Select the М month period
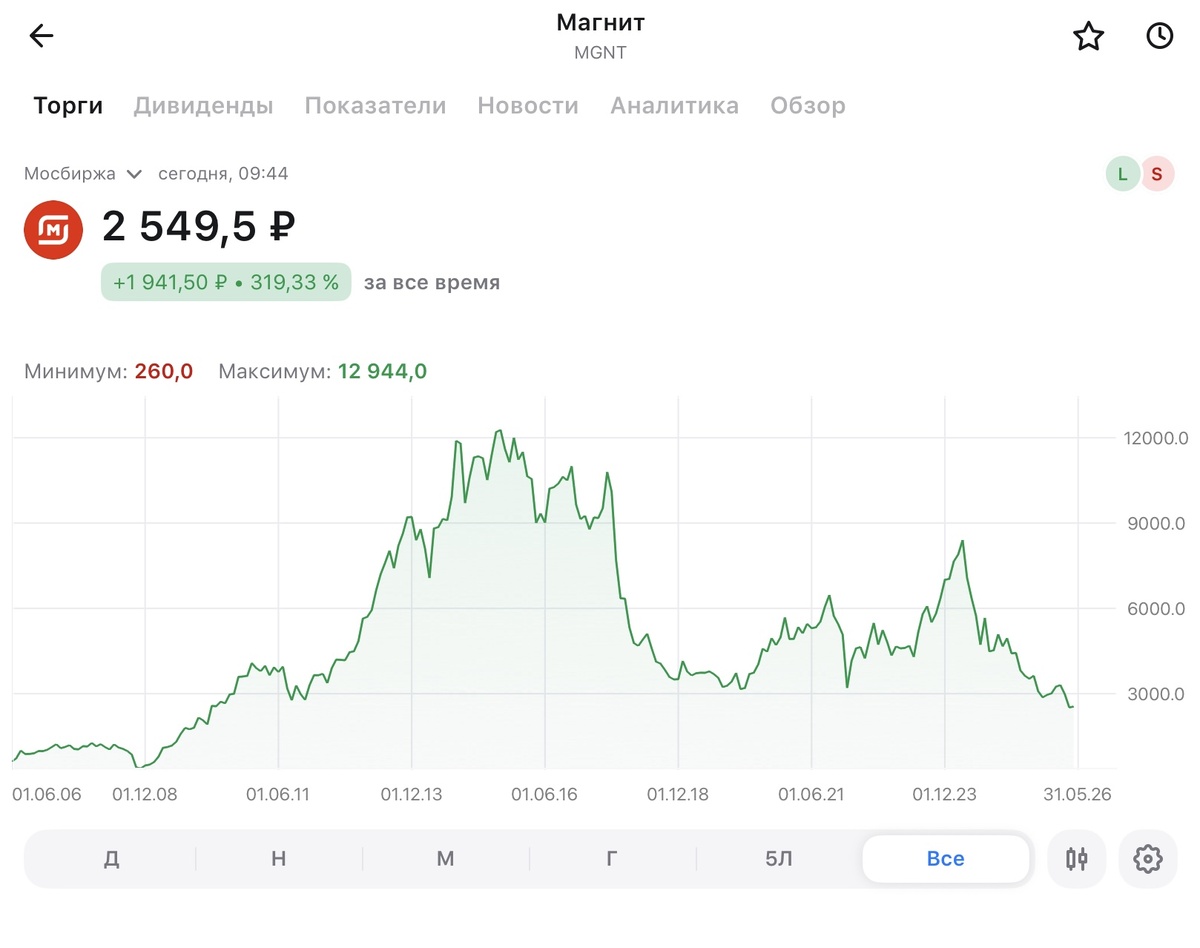 point(446,859)
